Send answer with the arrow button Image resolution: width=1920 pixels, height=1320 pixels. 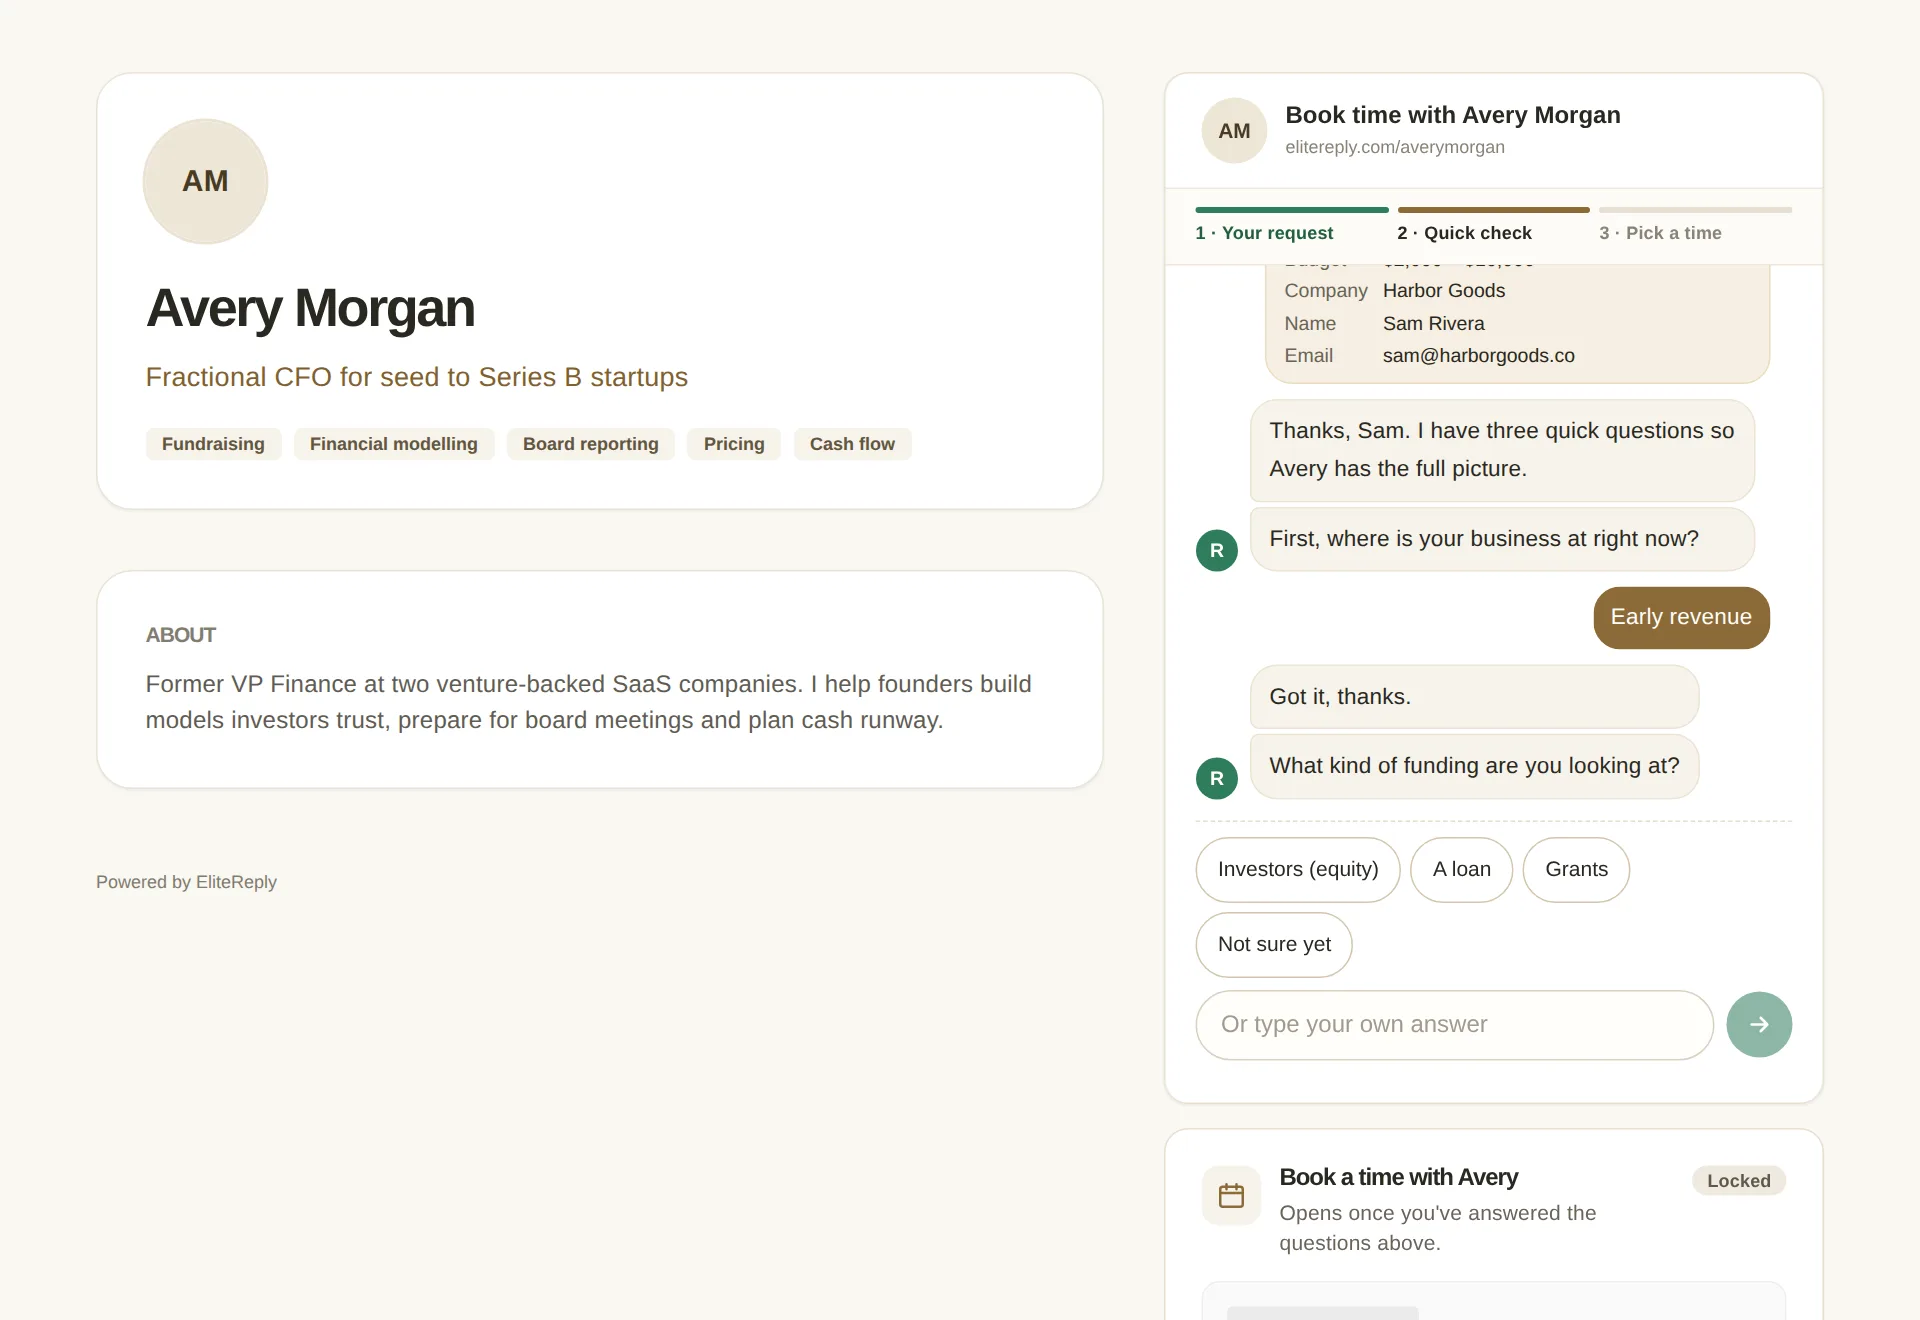pos(1759,1024)
